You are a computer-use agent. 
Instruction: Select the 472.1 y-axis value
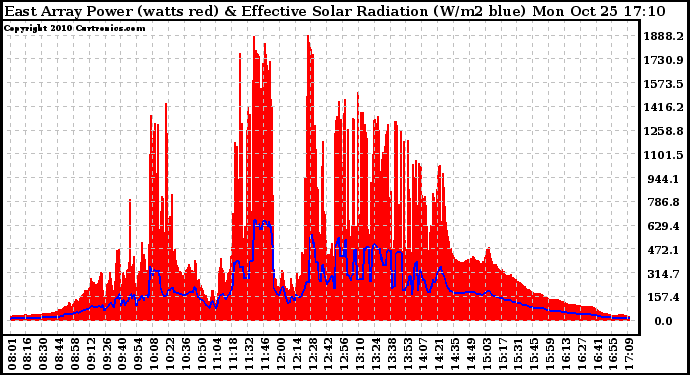click(665, 250)
